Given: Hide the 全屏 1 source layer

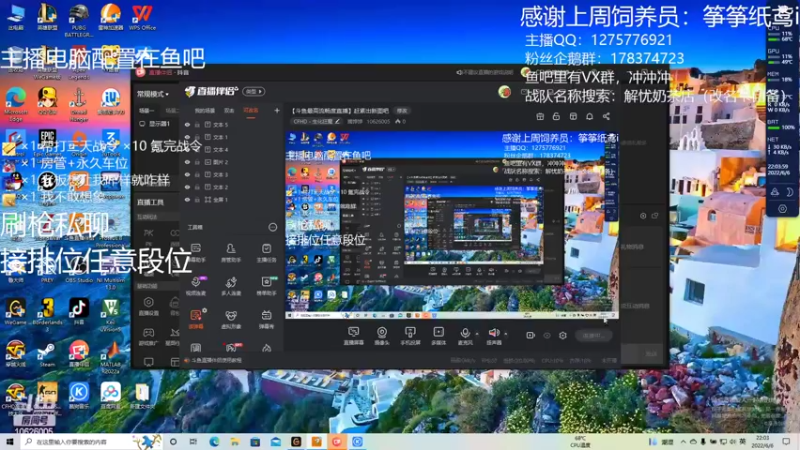Looking at the screenshot, I should pos(187,200).
